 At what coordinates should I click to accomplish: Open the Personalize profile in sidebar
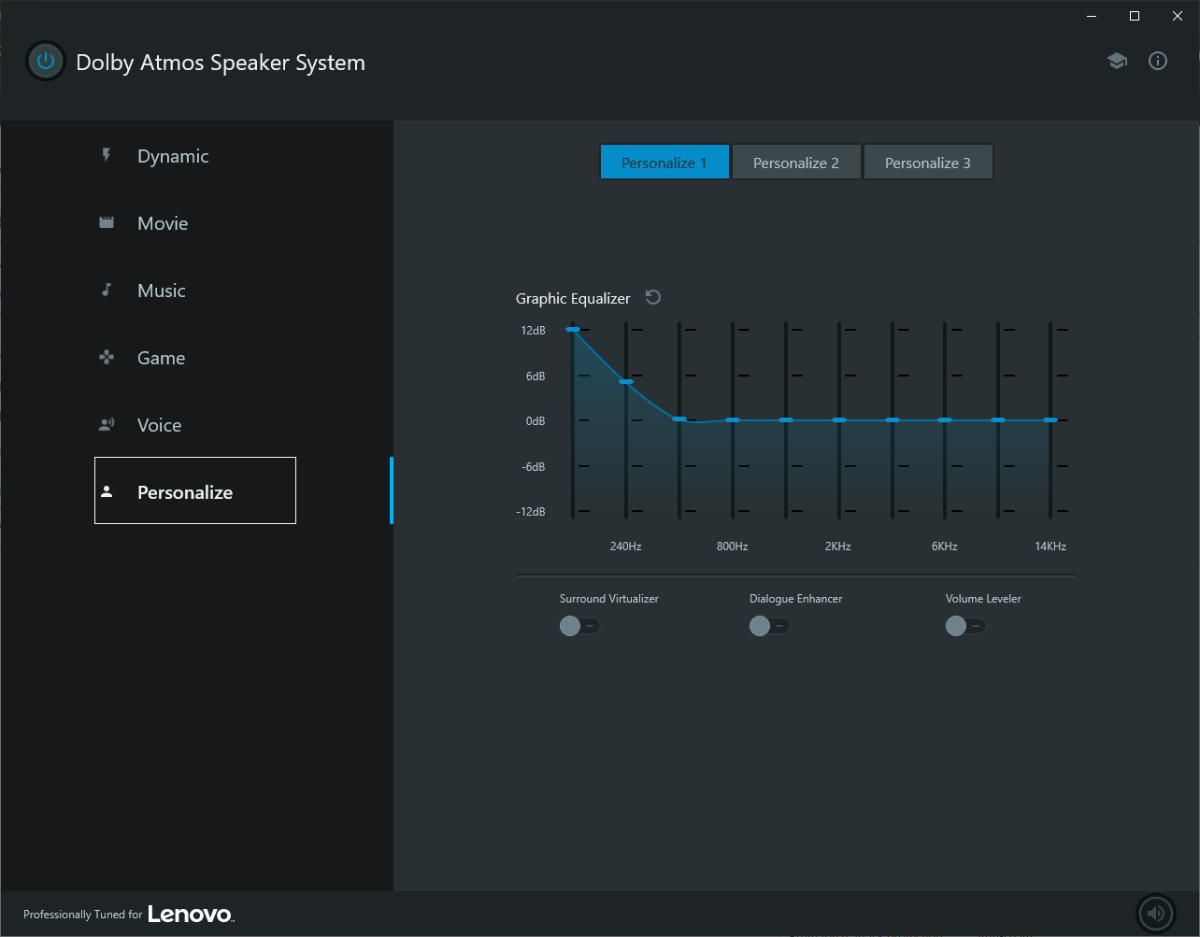pos(185,492)
